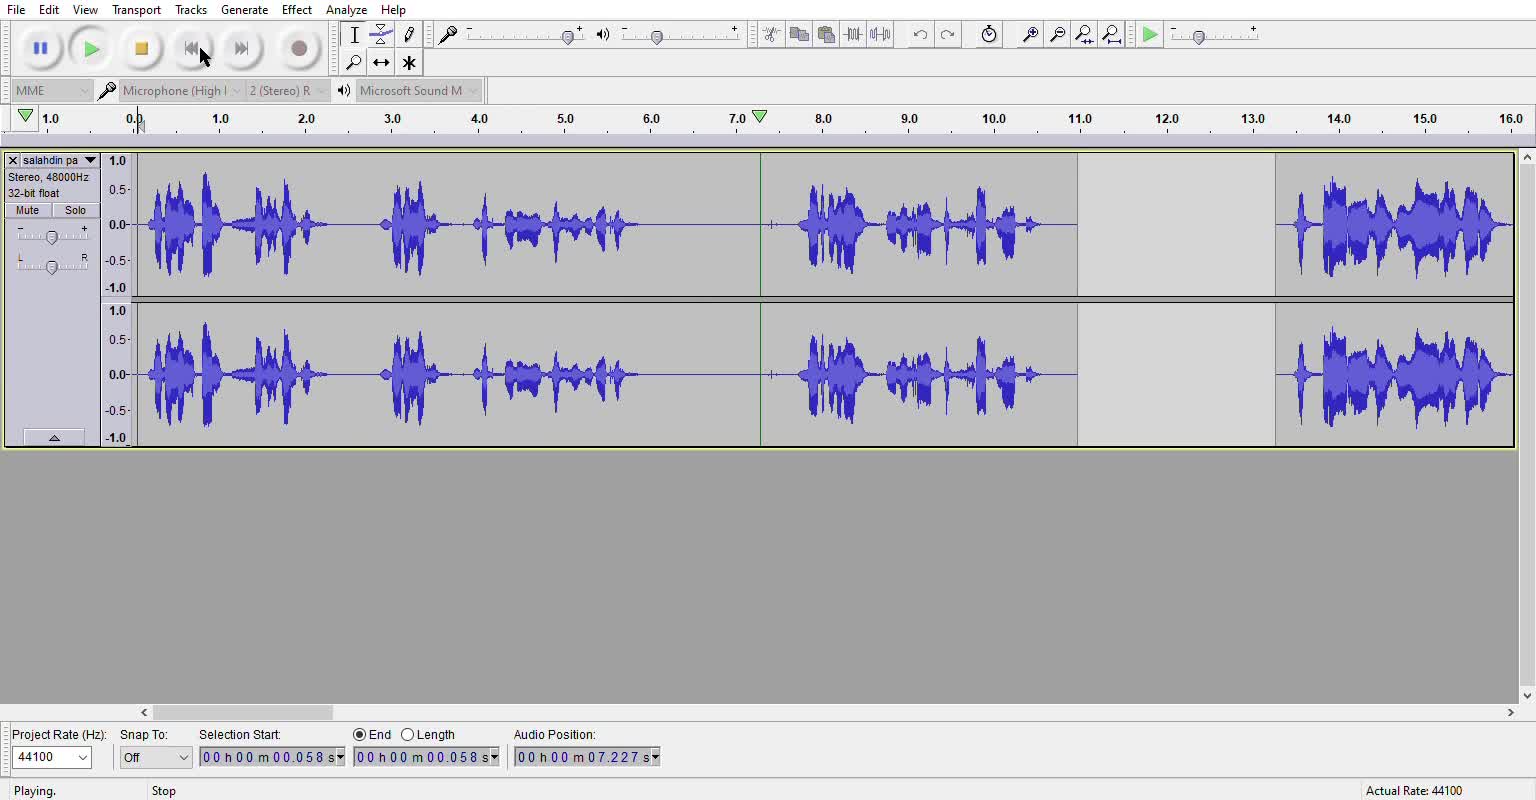The image size is (1536, 800).
Task: Open the Microphone input device dropdown
Action: [181, 91]
